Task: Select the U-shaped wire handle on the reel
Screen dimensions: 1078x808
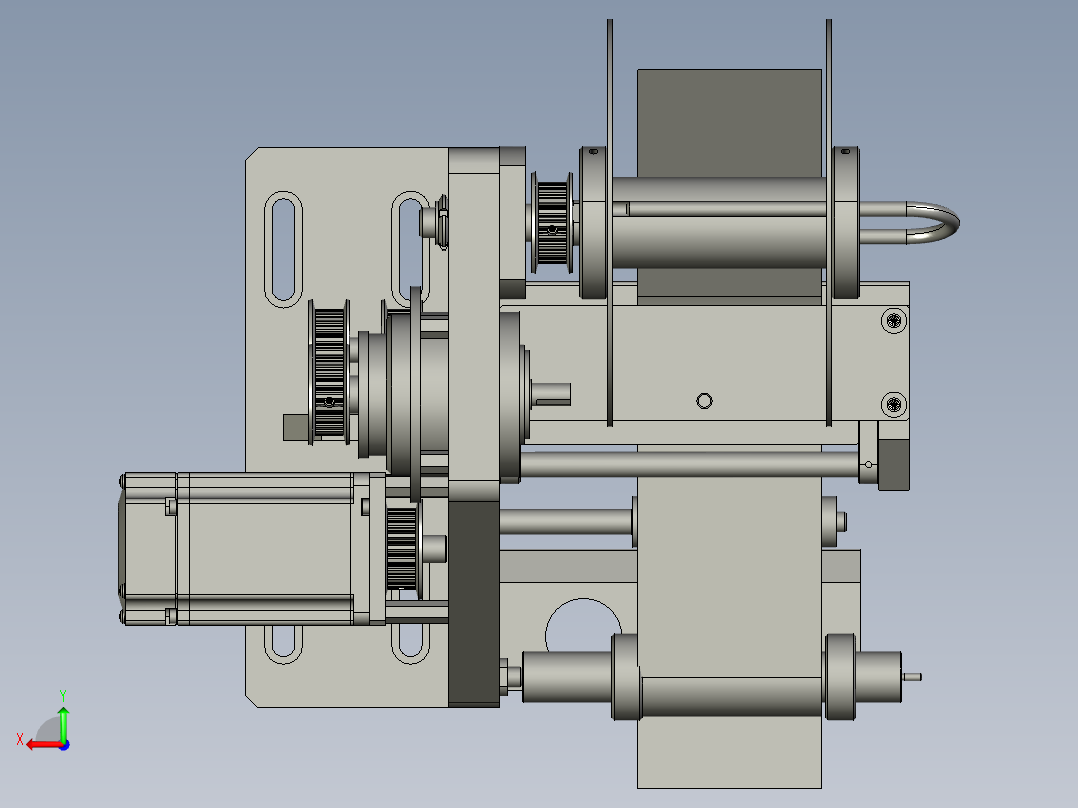Action: [x=909, y=222]
